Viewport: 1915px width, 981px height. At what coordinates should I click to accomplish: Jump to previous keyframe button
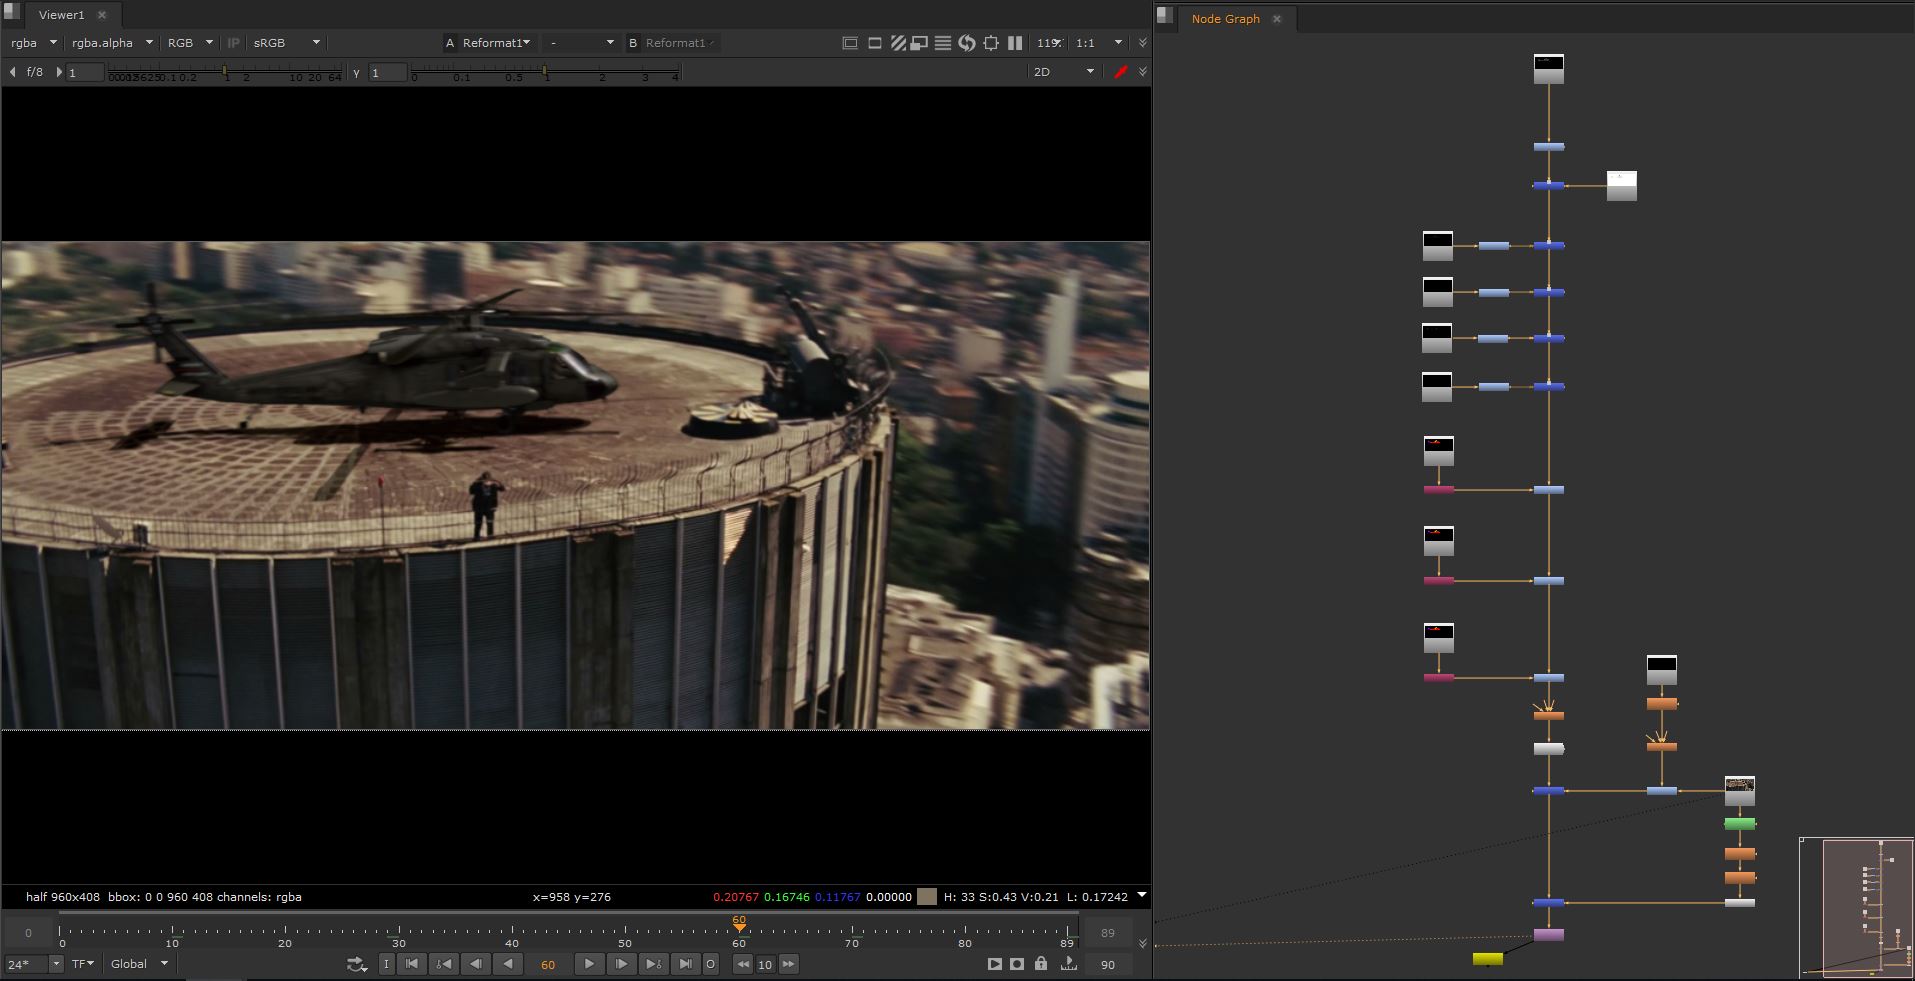(x=443, y=965)
